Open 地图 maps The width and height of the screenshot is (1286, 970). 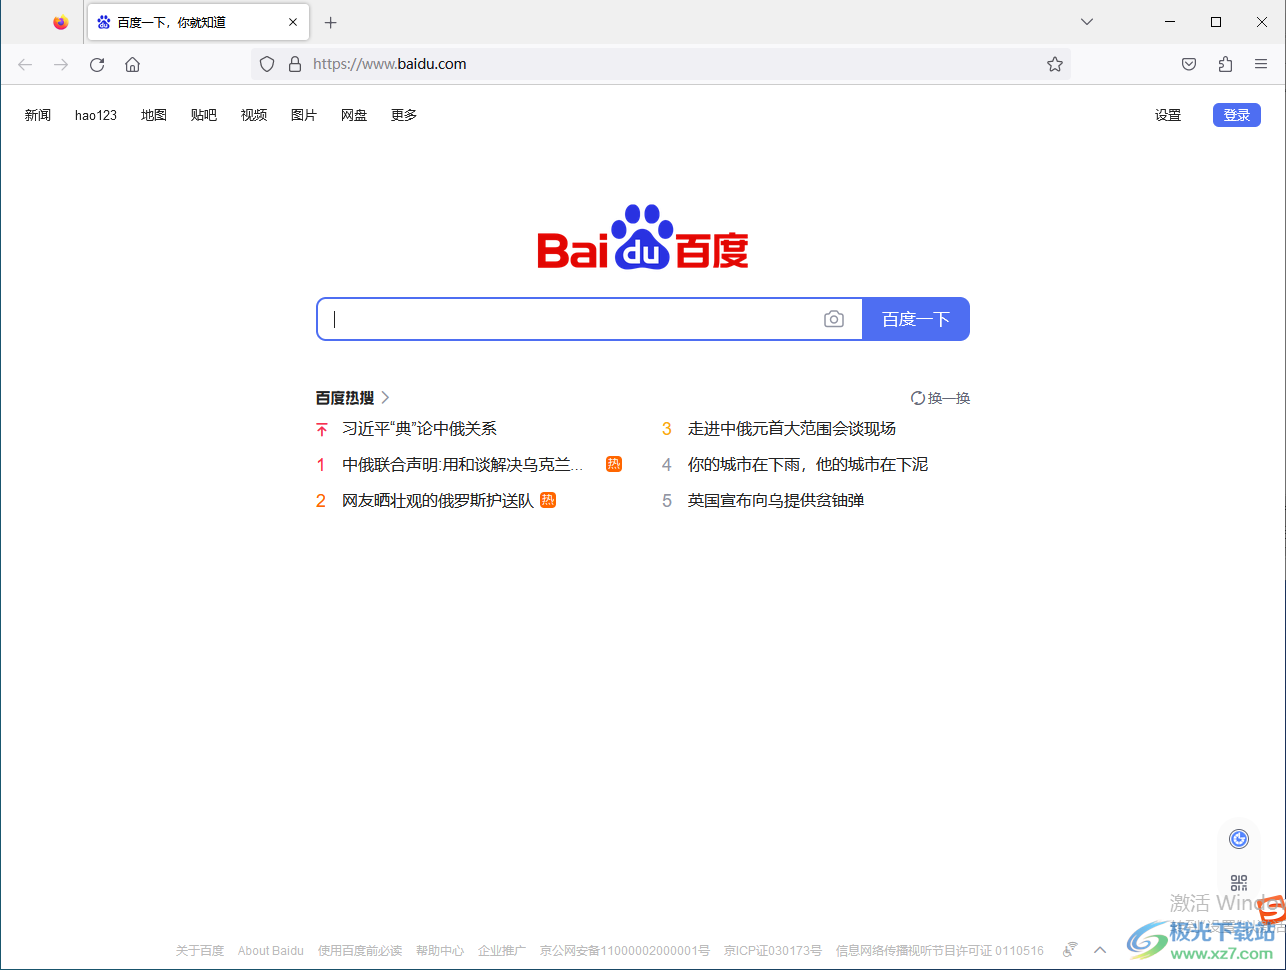(154, 115)
